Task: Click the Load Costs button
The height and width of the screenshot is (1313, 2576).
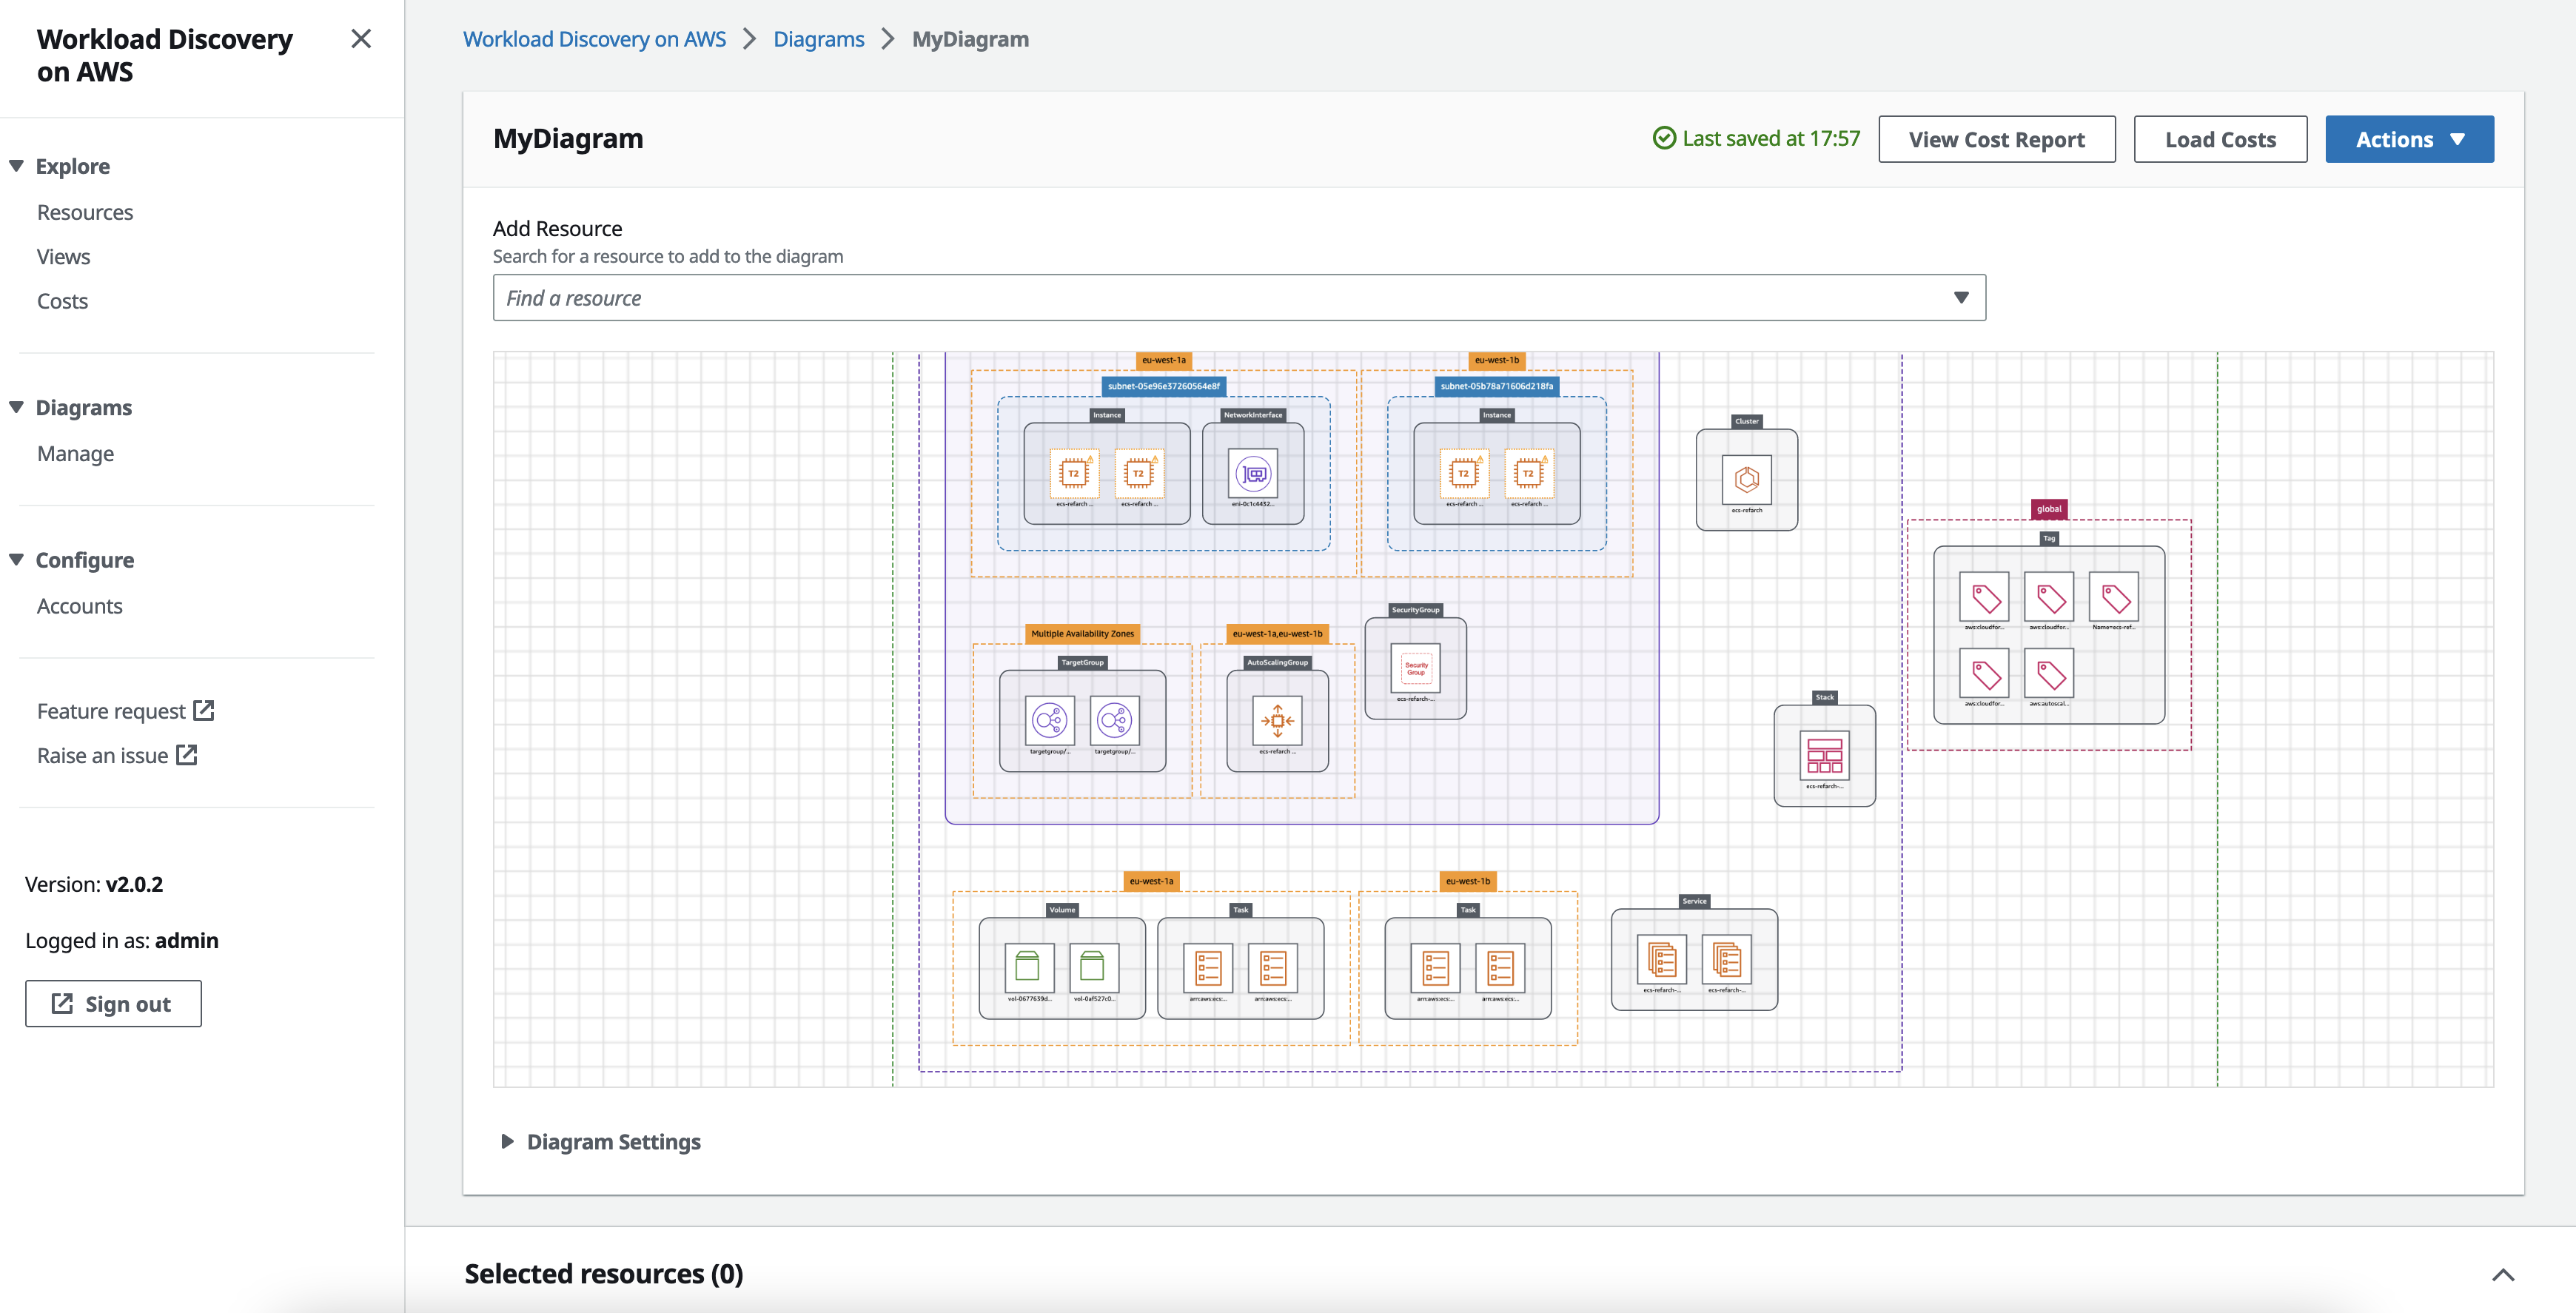Action: coord(2219,138)
